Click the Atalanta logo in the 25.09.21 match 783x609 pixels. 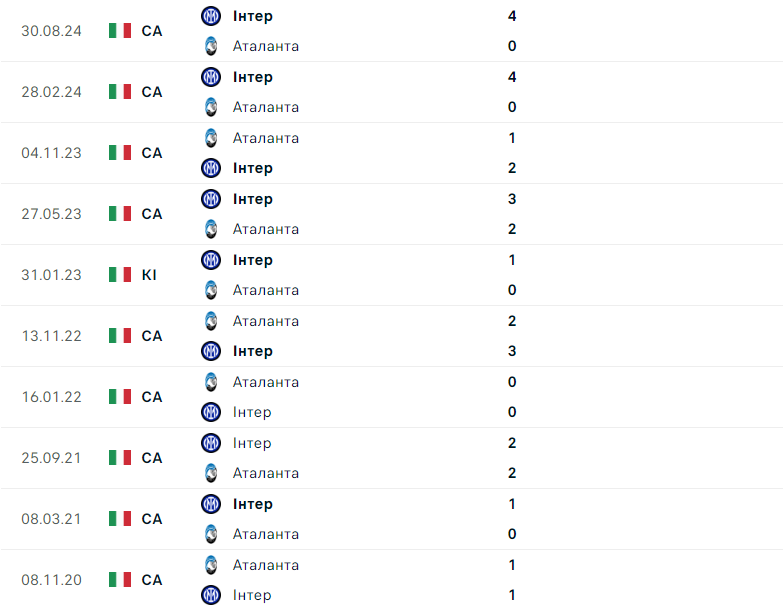click(210, 473)
